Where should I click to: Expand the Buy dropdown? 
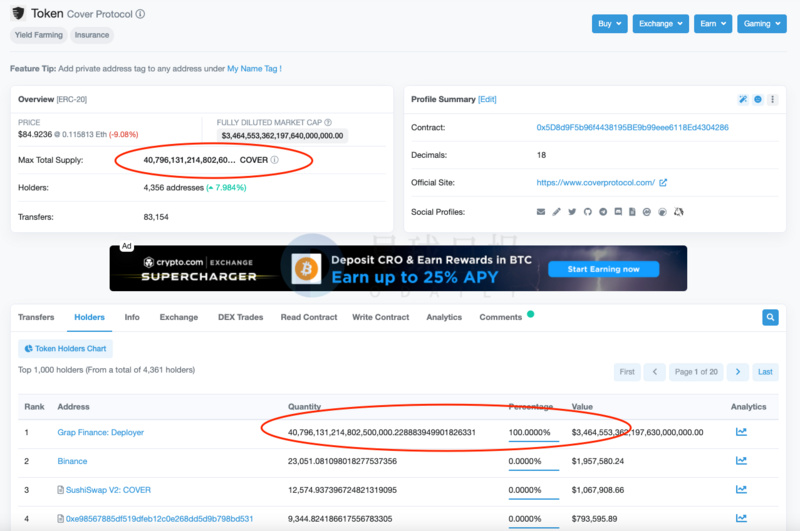610,23
